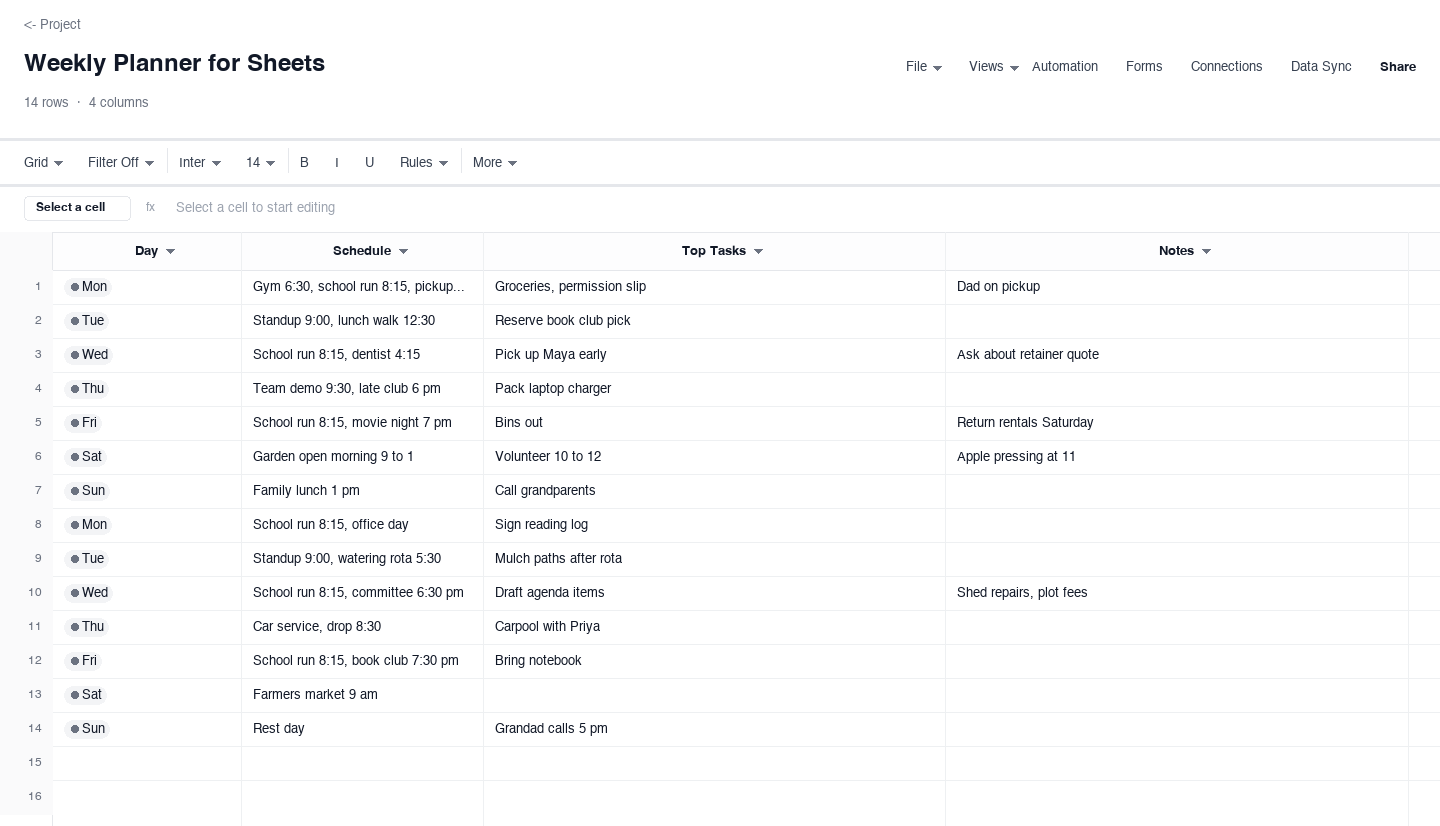Image resolution: width=1440 pixels, height=826 pixels.
Task: Toggle underline formatting with U
Action: 369,162
